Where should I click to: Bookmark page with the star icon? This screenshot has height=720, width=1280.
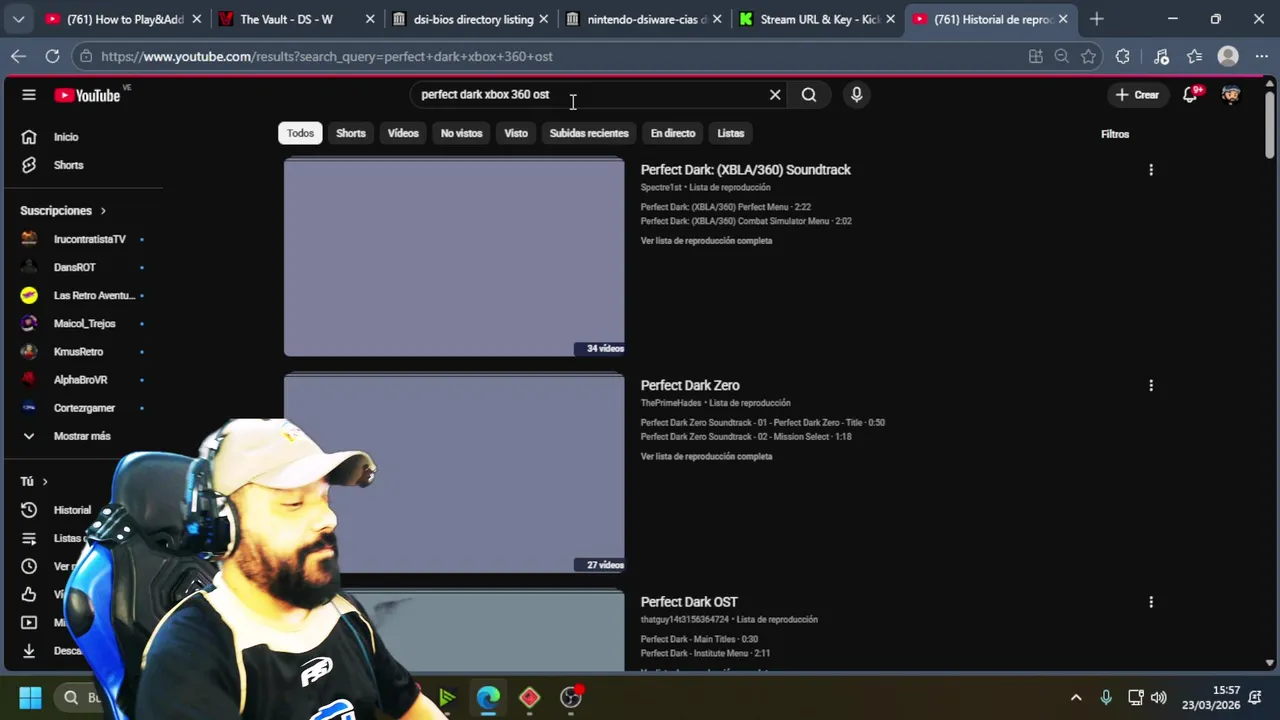pyautogui.click(x=1089, y=57)
